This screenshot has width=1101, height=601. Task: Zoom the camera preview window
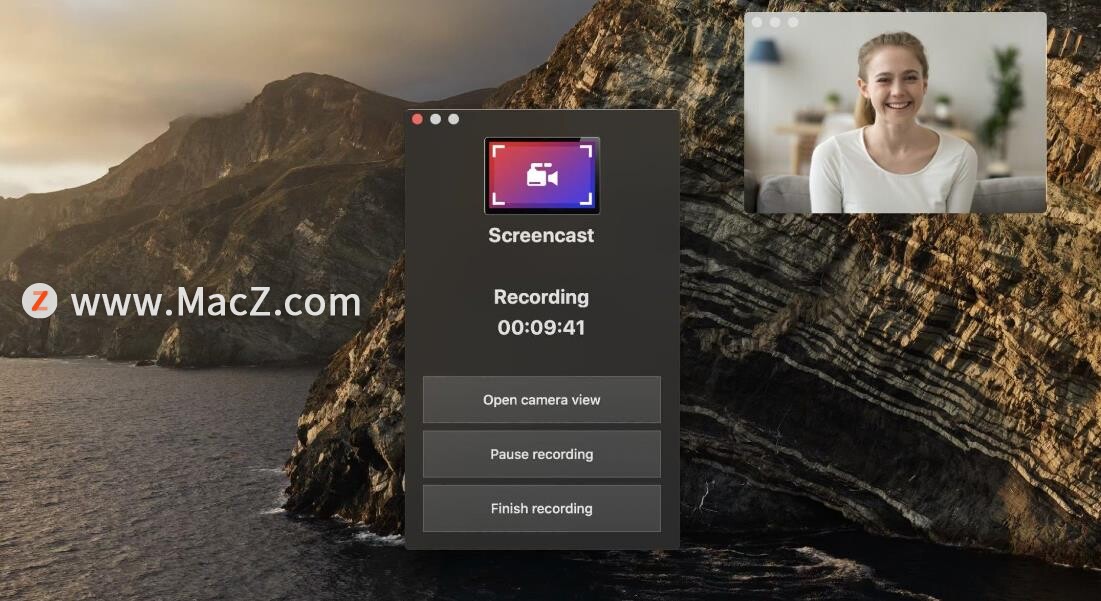[793, 22]
